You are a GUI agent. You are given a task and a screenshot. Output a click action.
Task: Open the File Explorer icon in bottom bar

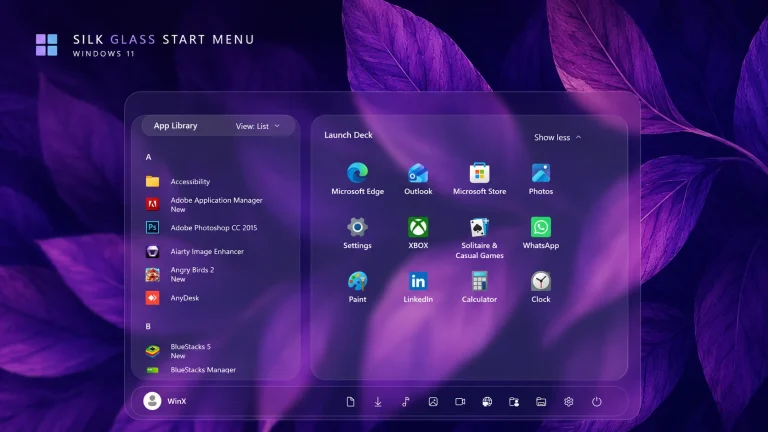(x=541, y=402)
